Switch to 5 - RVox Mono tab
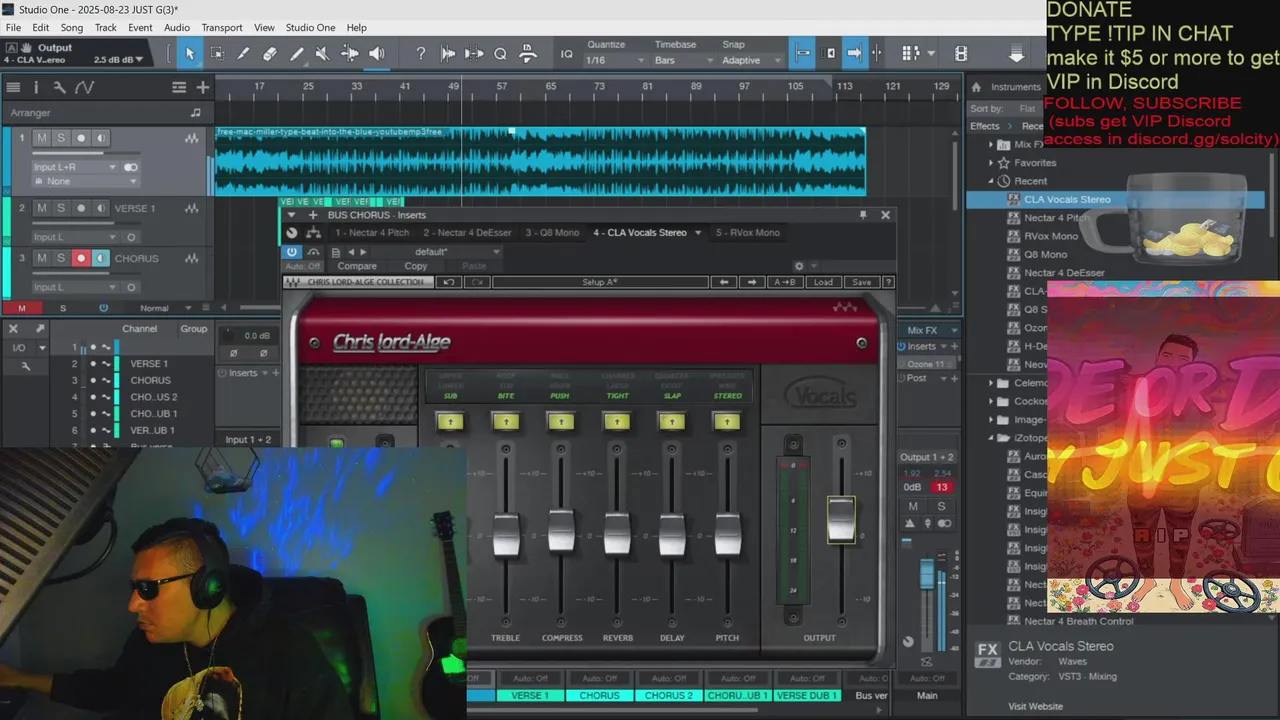 coord(748,233)
